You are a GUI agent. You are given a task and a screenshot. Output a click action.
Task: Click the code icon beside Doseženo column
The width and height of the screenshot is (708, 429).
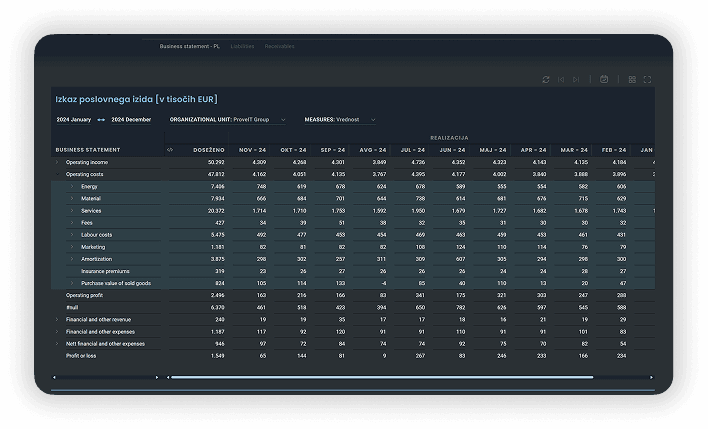170,149
